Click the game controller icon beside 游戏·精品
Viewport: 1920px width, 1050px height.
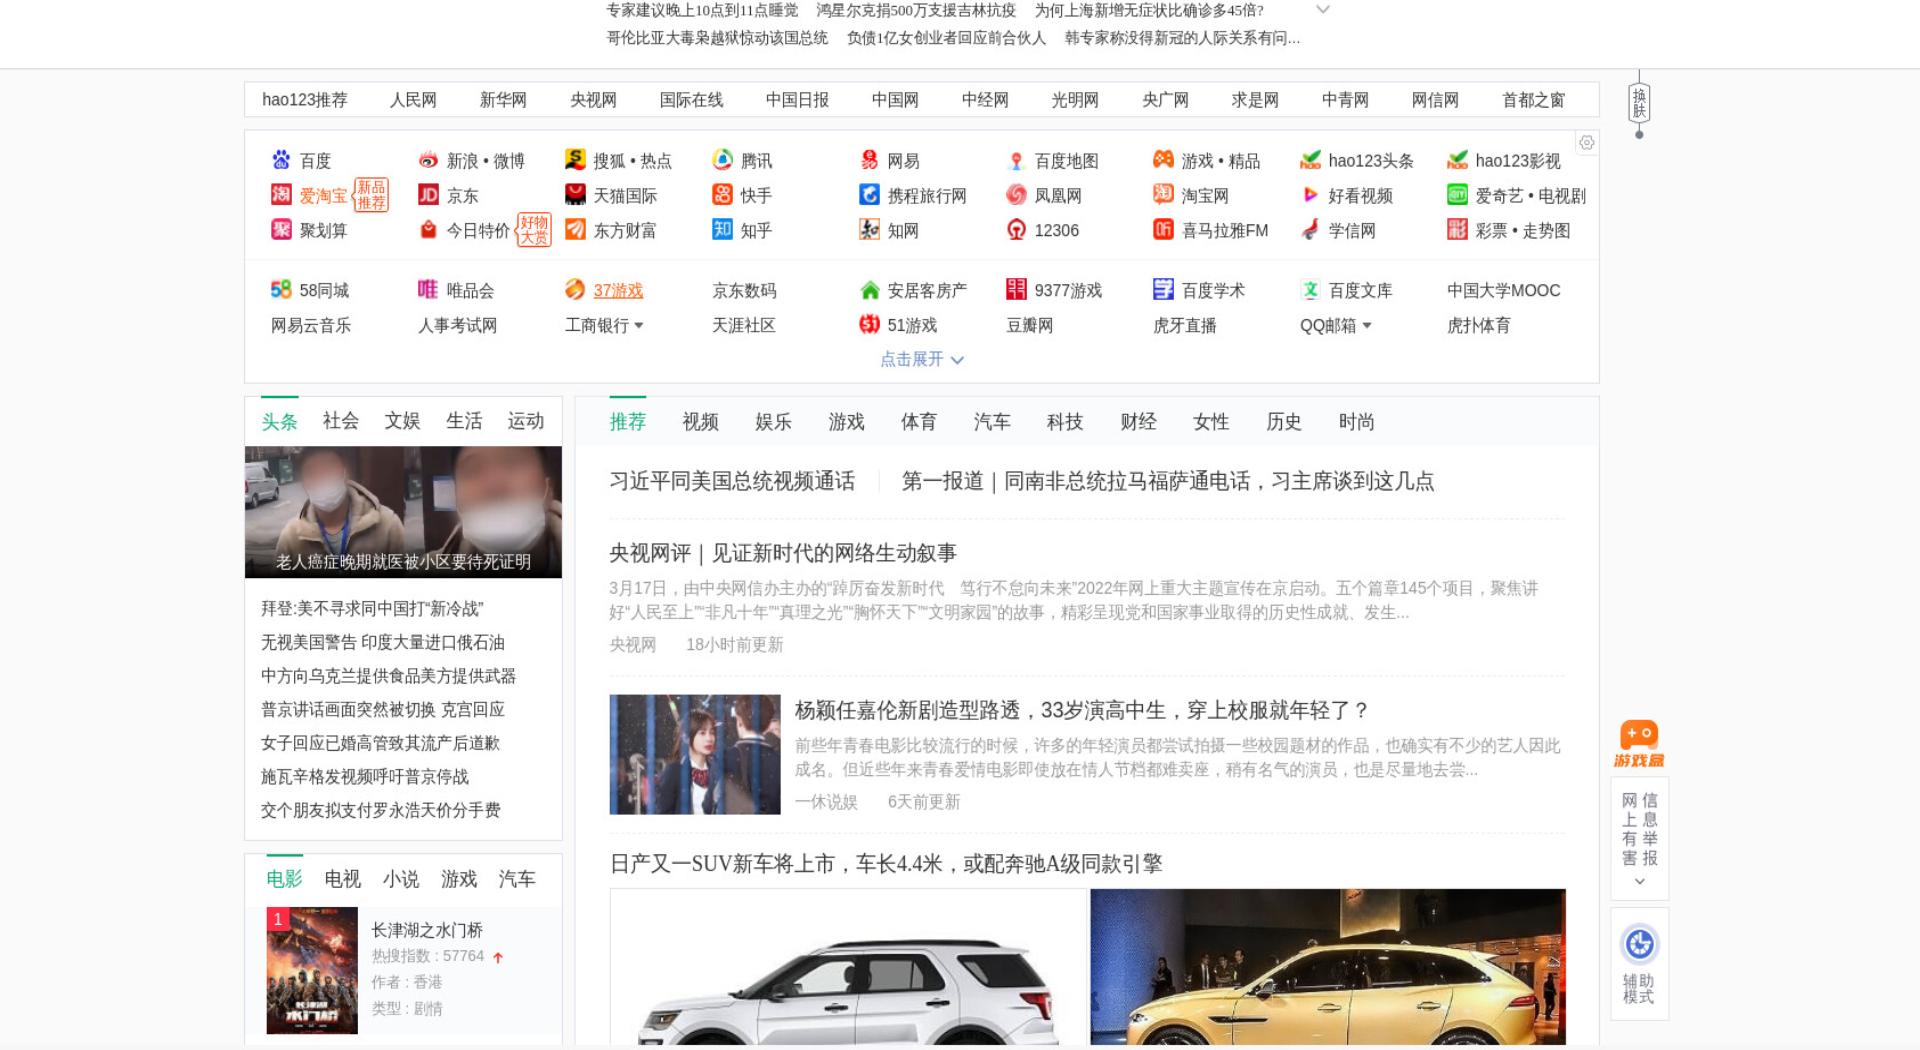click(1163, 160)
